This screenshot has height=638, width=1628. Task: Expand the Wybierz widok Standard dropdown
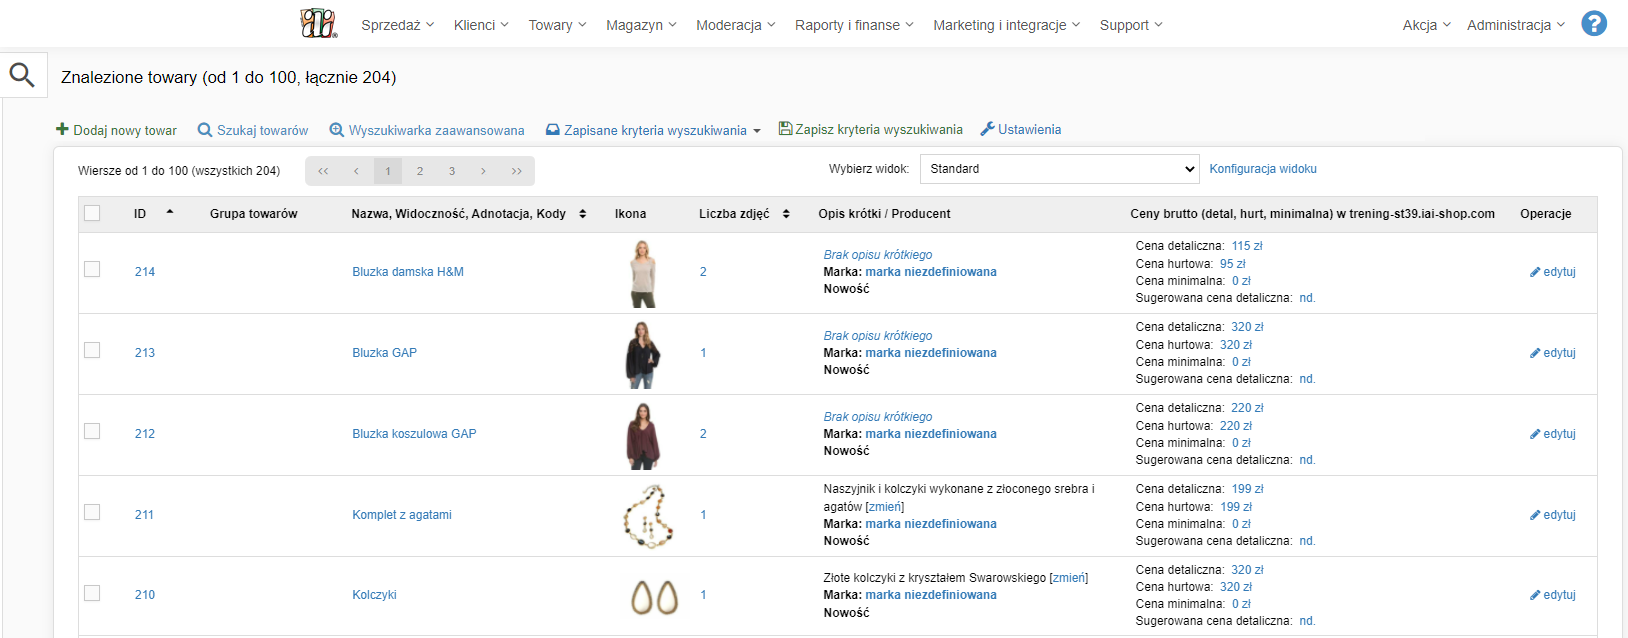1058,169
